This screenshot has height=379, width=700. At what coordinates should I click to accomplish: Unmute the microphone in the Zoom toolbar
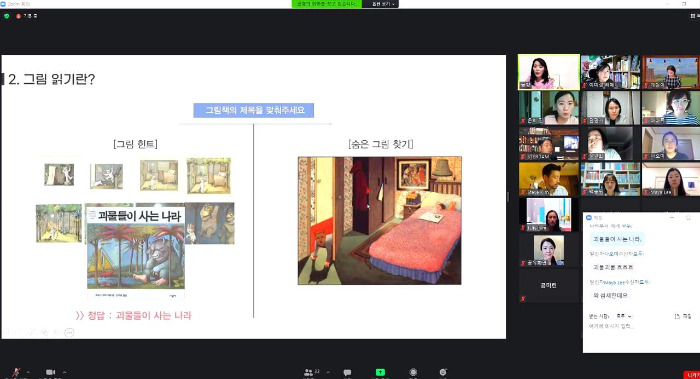pyautogui.click(x=16, y=372)
